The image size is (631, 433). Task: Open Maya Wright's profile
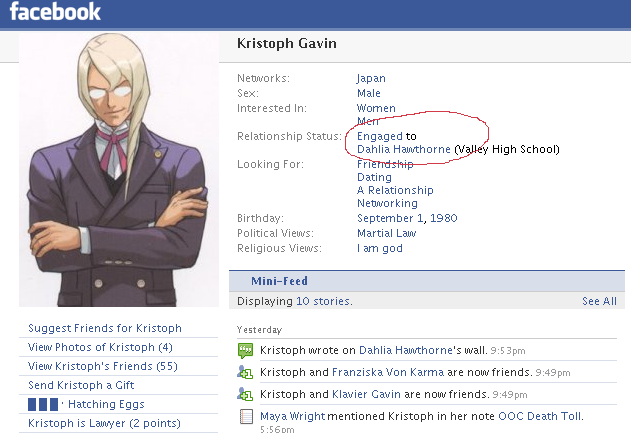292,416
